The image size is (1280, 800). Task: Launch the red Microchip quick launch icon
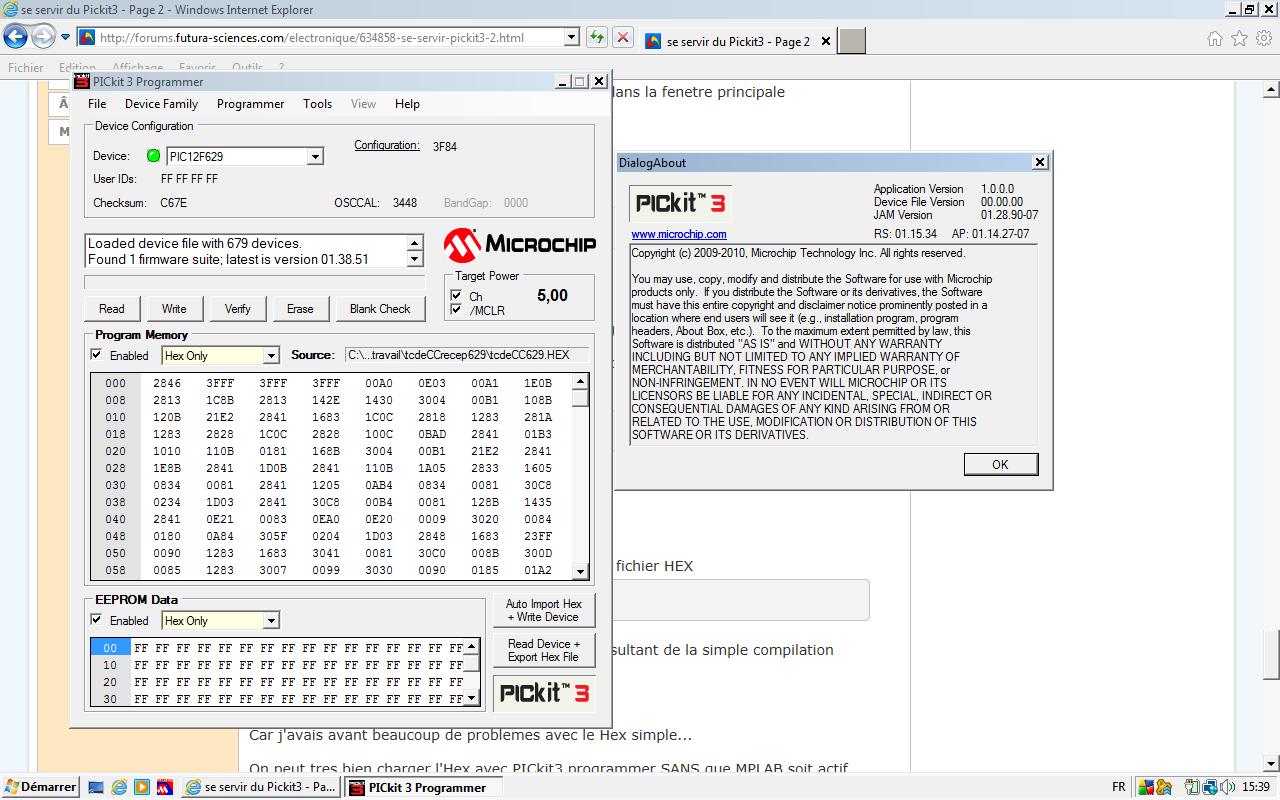[165, 787]
